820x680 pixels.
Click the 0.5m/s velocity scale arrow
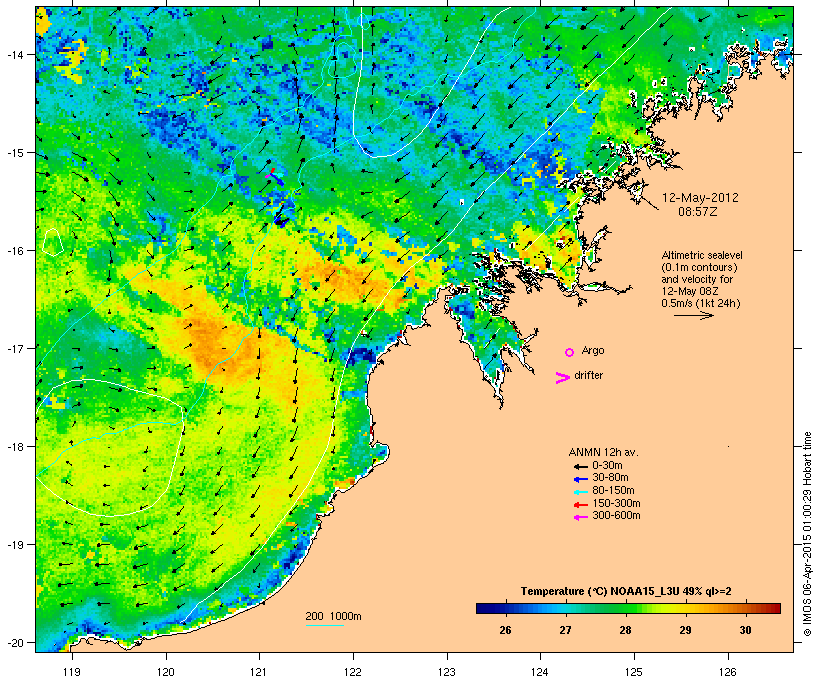click(x=693, y=315)
